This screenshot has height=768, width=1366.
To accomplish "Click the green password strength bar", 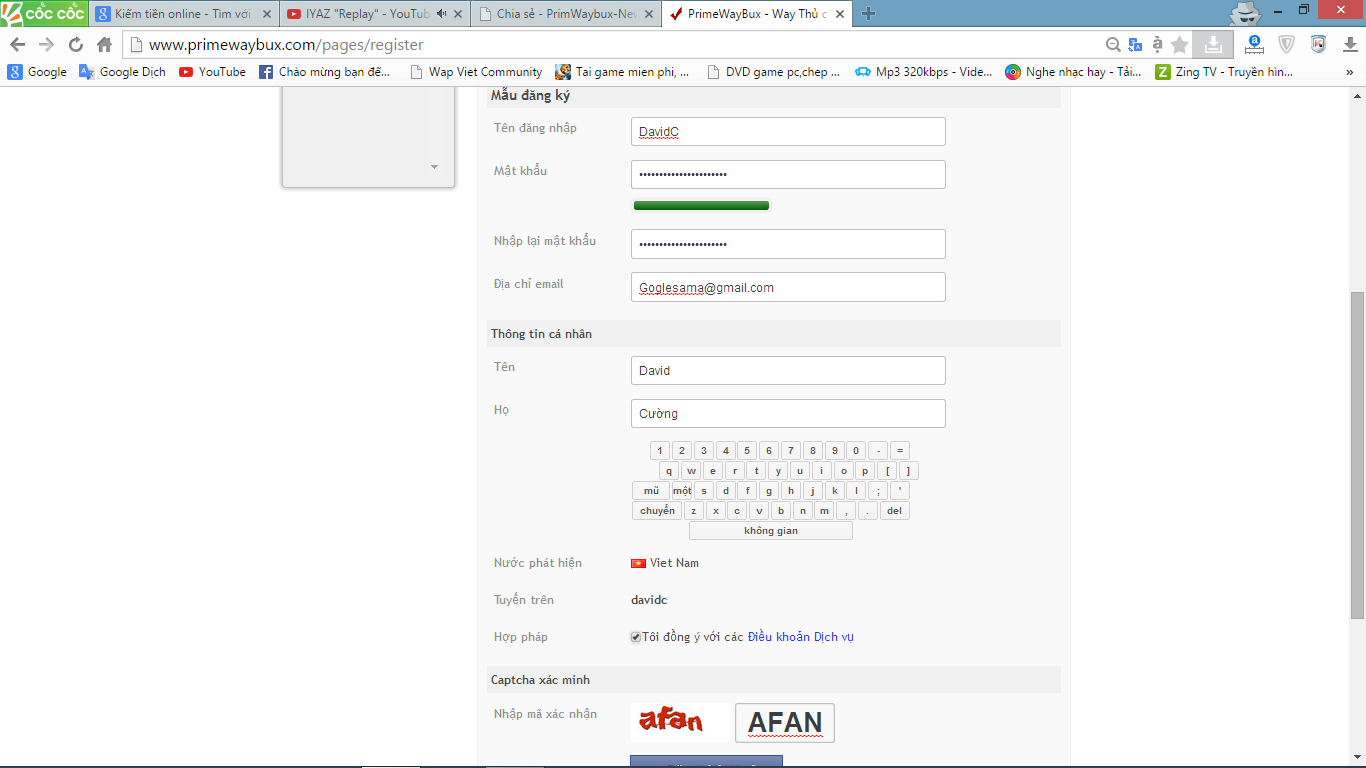I will point(701,206).
